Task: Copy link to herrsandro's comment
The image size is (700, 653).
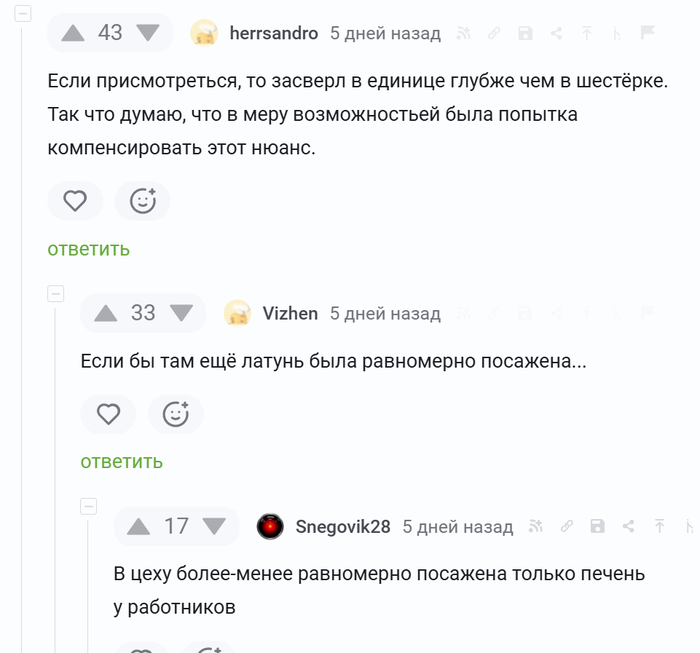Action: click(494, 34)
